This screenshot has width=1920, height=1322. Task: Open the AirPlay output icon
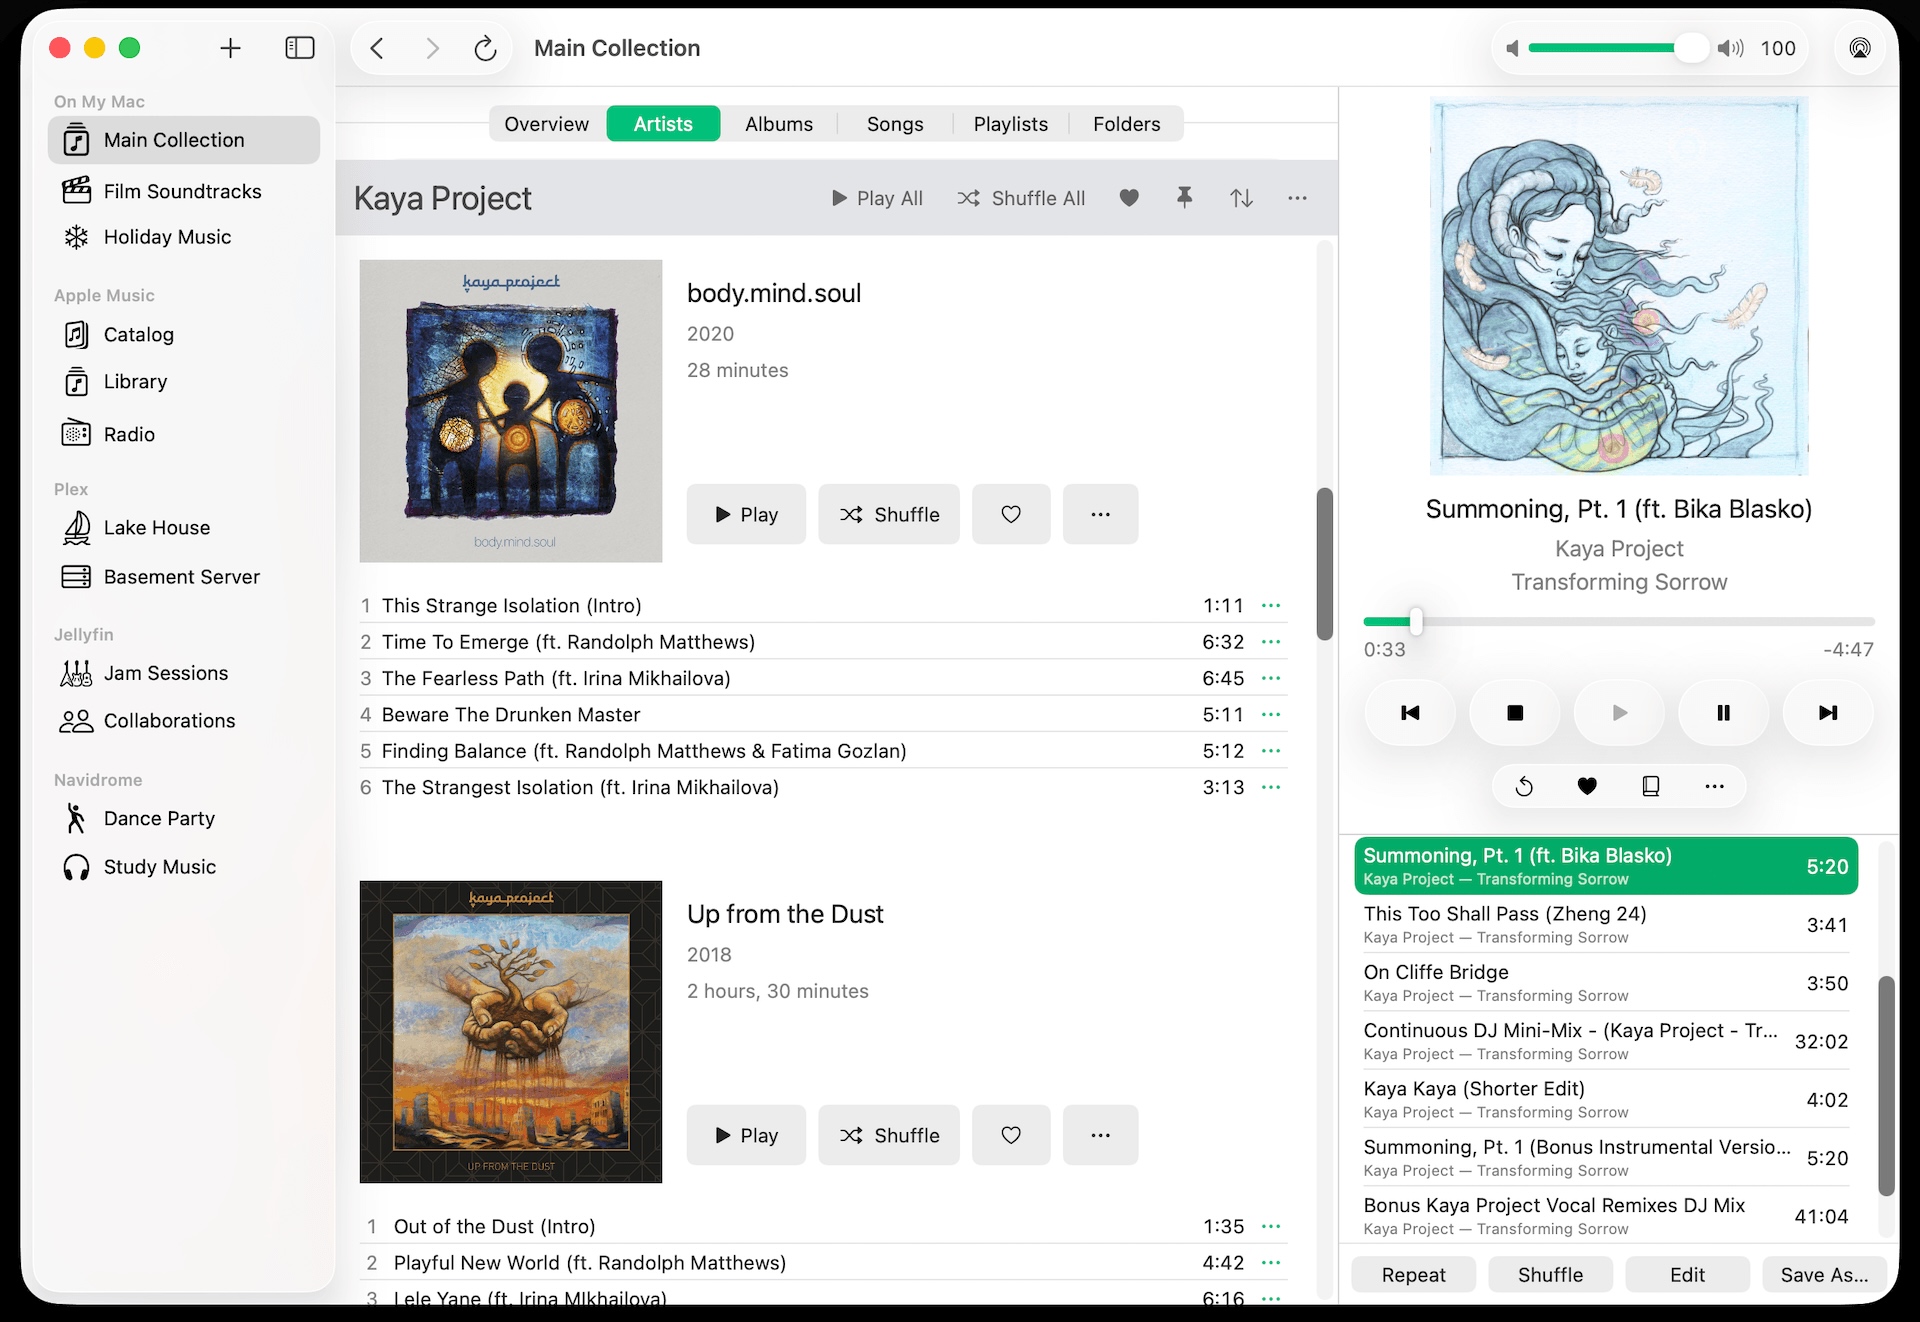click(1859, 48)
